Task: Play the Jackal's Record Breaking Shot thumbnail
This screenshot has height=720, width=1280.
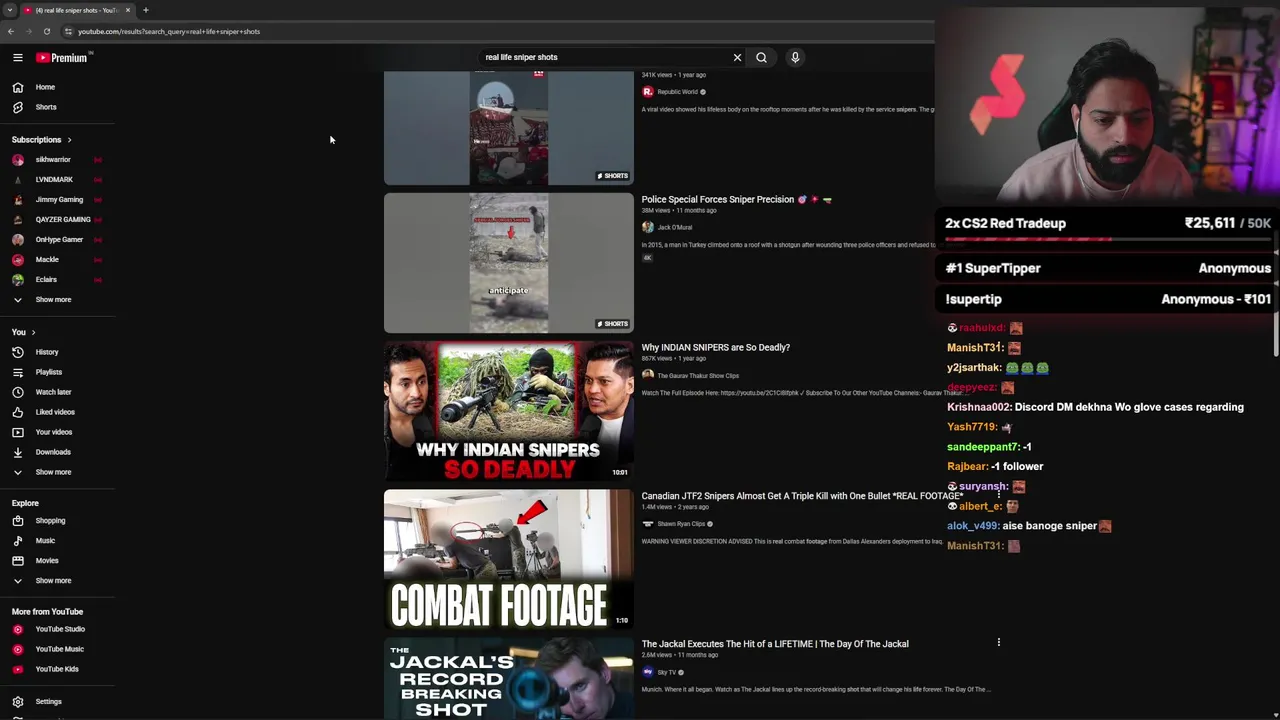Action: tap(508, 679)
